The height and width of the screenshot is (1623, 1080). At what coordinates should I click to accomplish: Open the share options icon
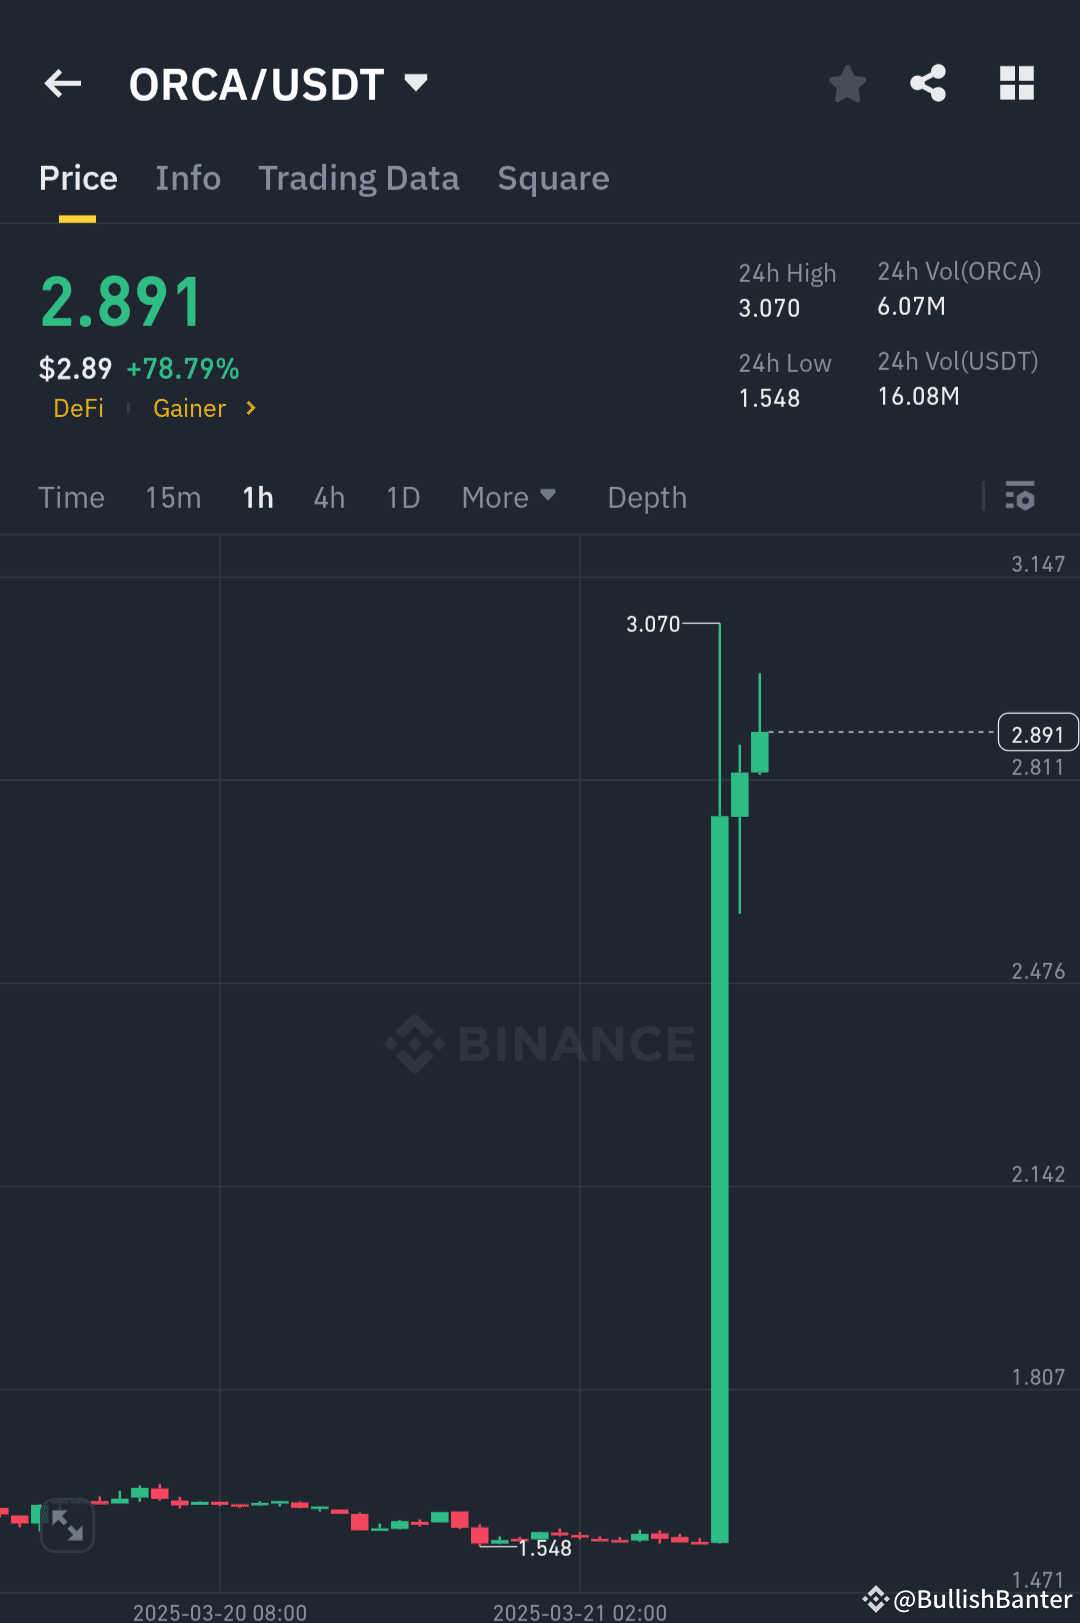tap(928, 84)
